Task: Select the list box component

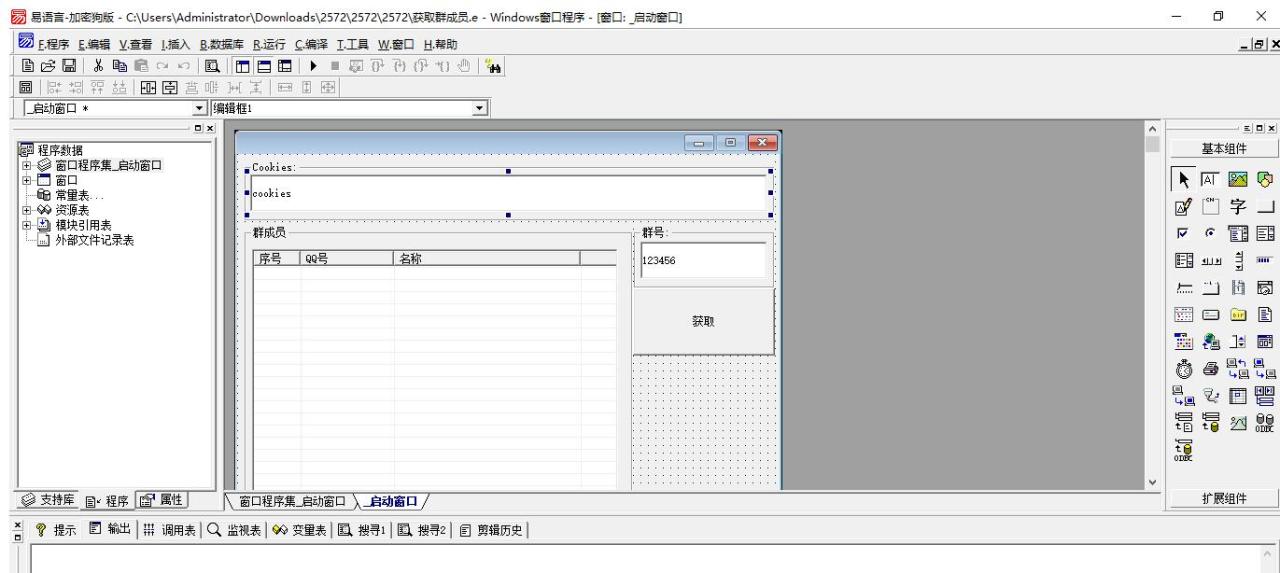Action: point(1264,235)
